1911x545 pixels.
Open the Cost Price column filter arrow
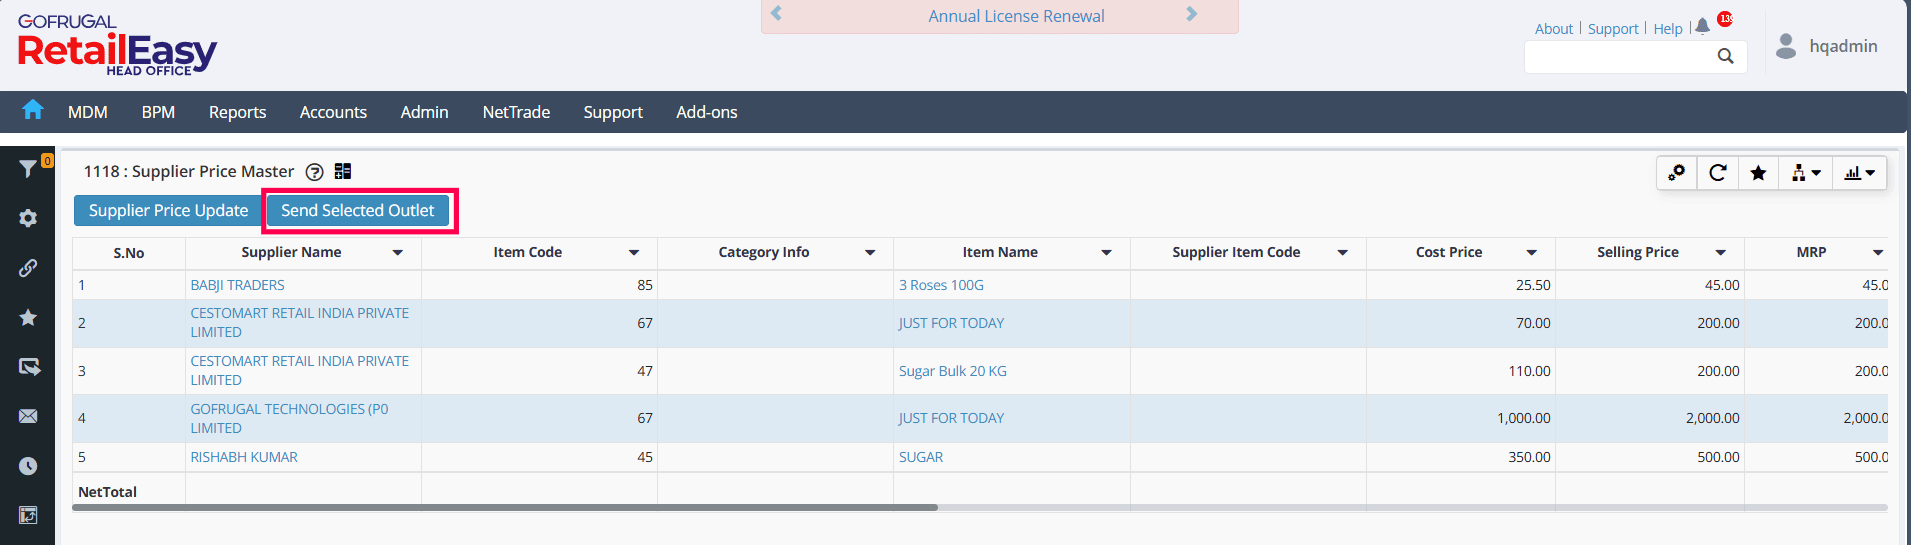tap(1531, 253)
